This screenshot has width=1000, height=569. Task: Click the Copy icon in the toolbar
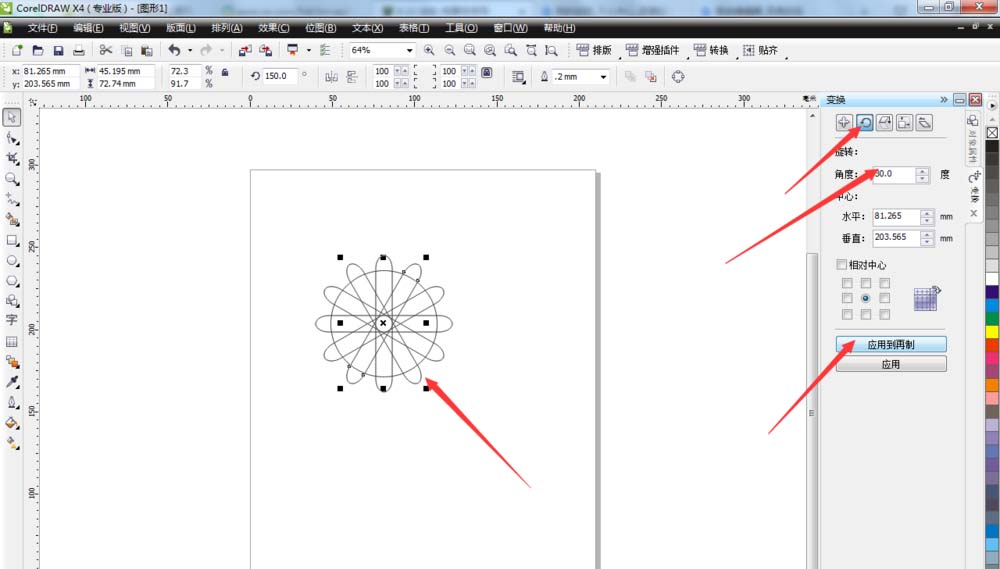coord(126,50)
